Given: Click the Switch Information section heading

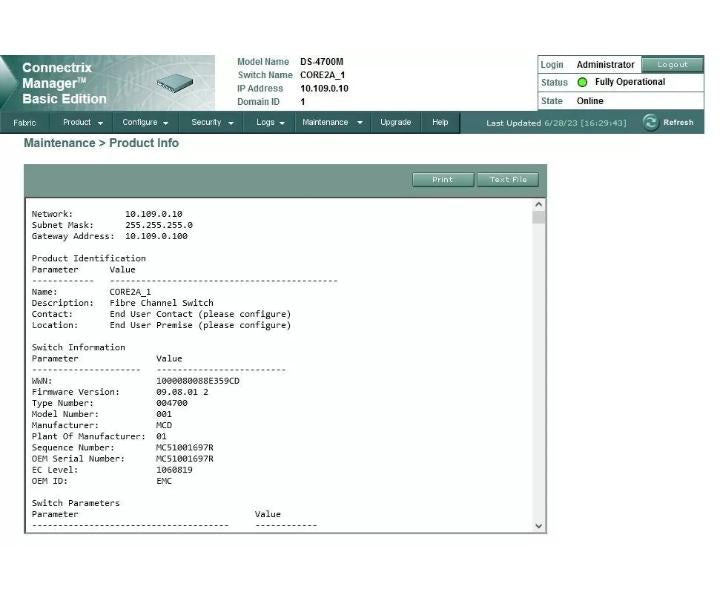Looking at the screenshot, I should click(x=78, y=348).
